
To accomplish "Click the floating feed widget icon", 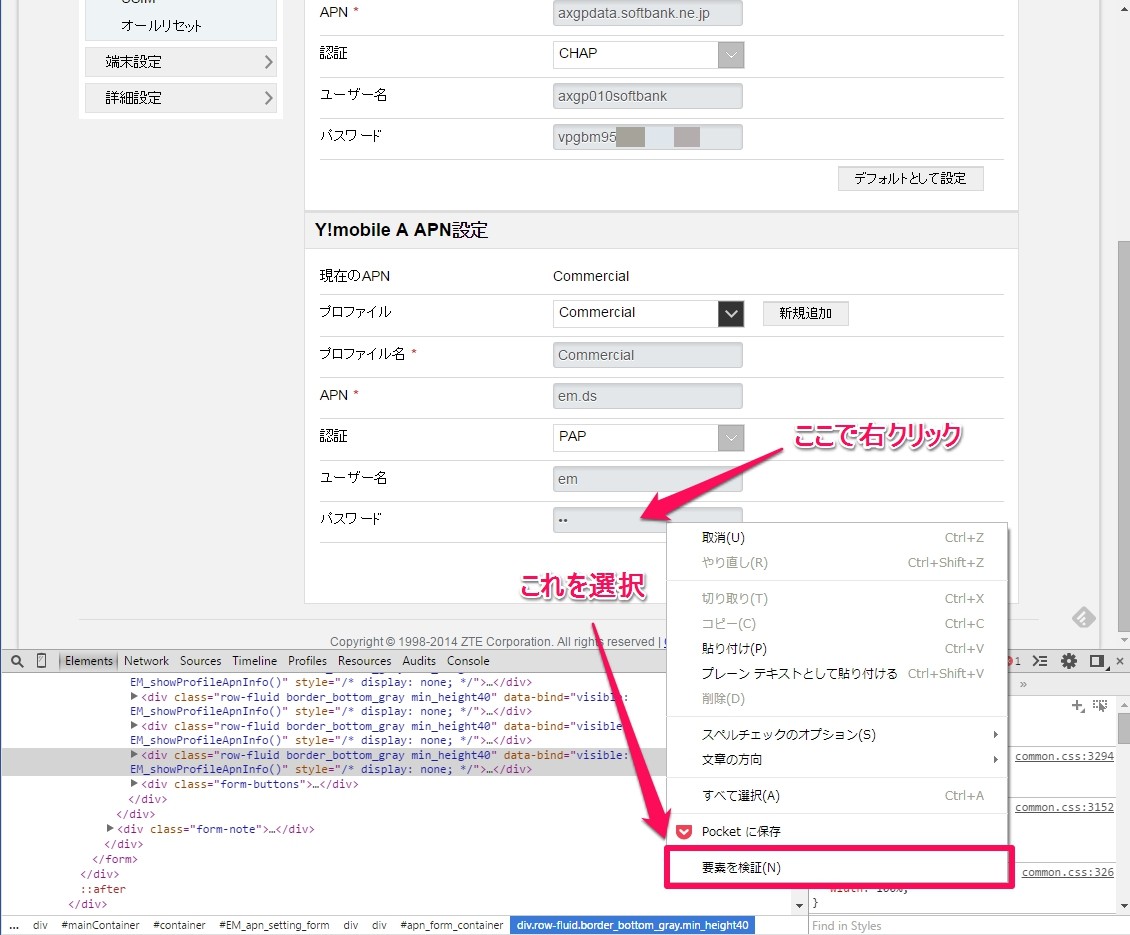I will point(1084,618).
